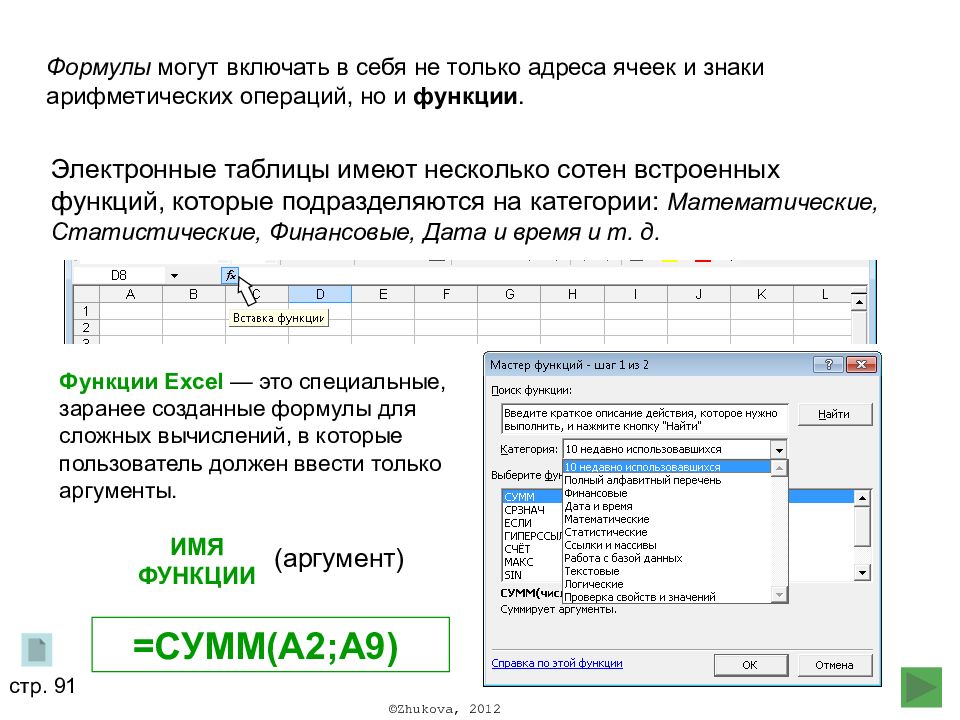Click the D8 name box field
Image resolution: width=960 pixels, height=720 pixels.
[119, 276]
